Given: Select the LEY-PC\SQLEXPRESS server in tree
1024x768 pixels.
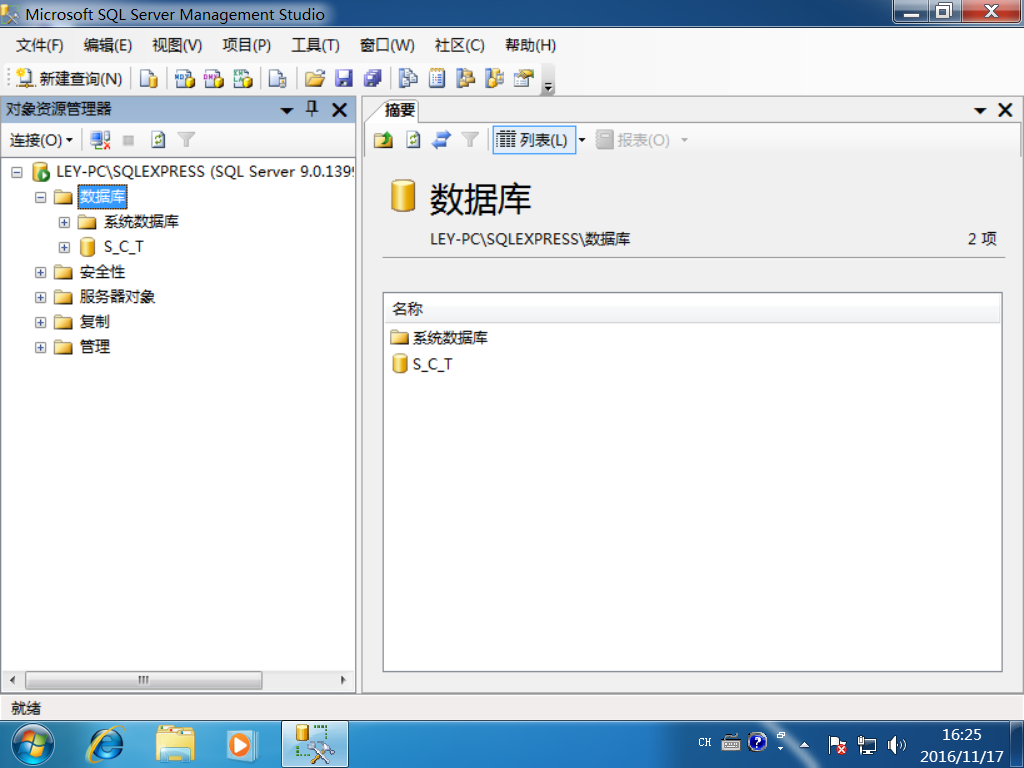Looking at the screenshot, I should (x=205, y=172).
